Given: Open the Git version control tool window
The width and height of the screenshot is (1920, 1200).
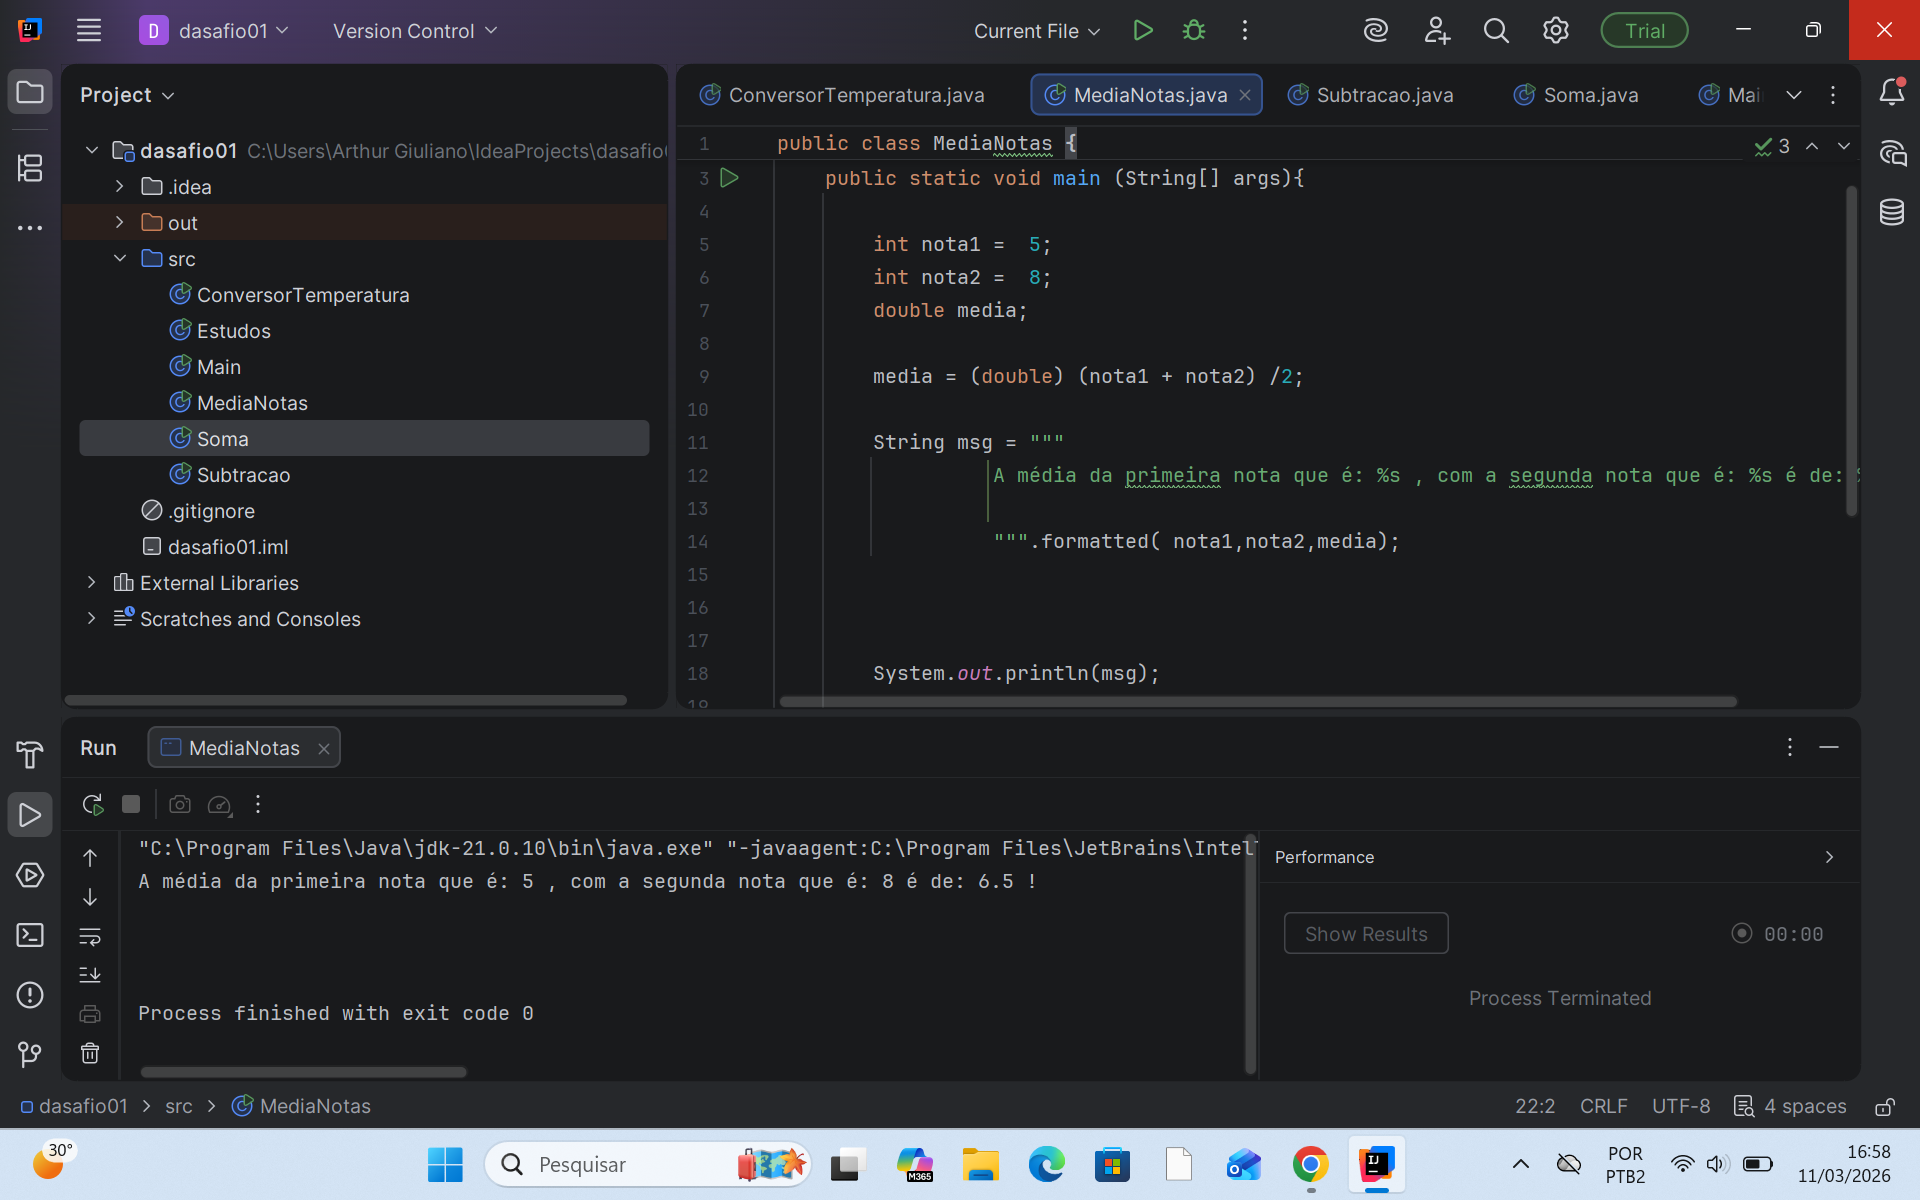Looking at the screenshot, I should coord(30,1054).
